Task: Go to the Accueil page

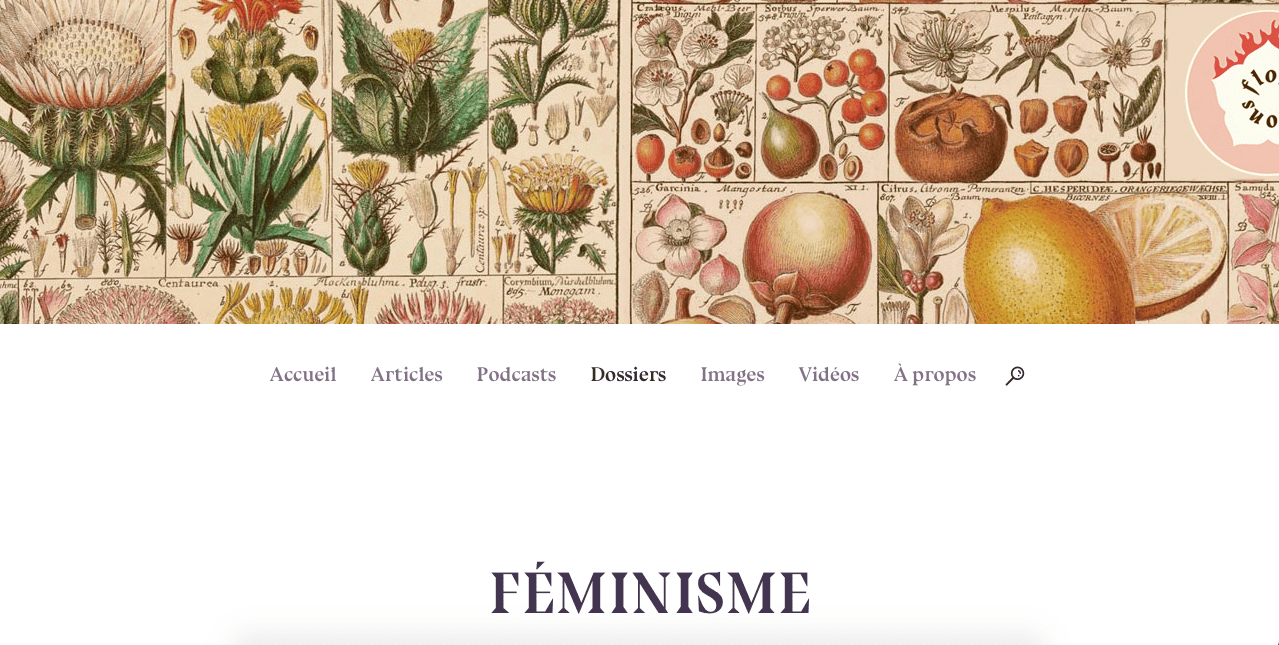Action: (303, 375)
